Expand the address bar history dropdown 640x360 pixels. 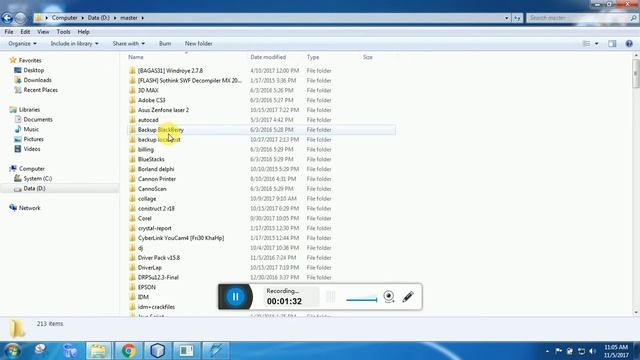point(507,18)
